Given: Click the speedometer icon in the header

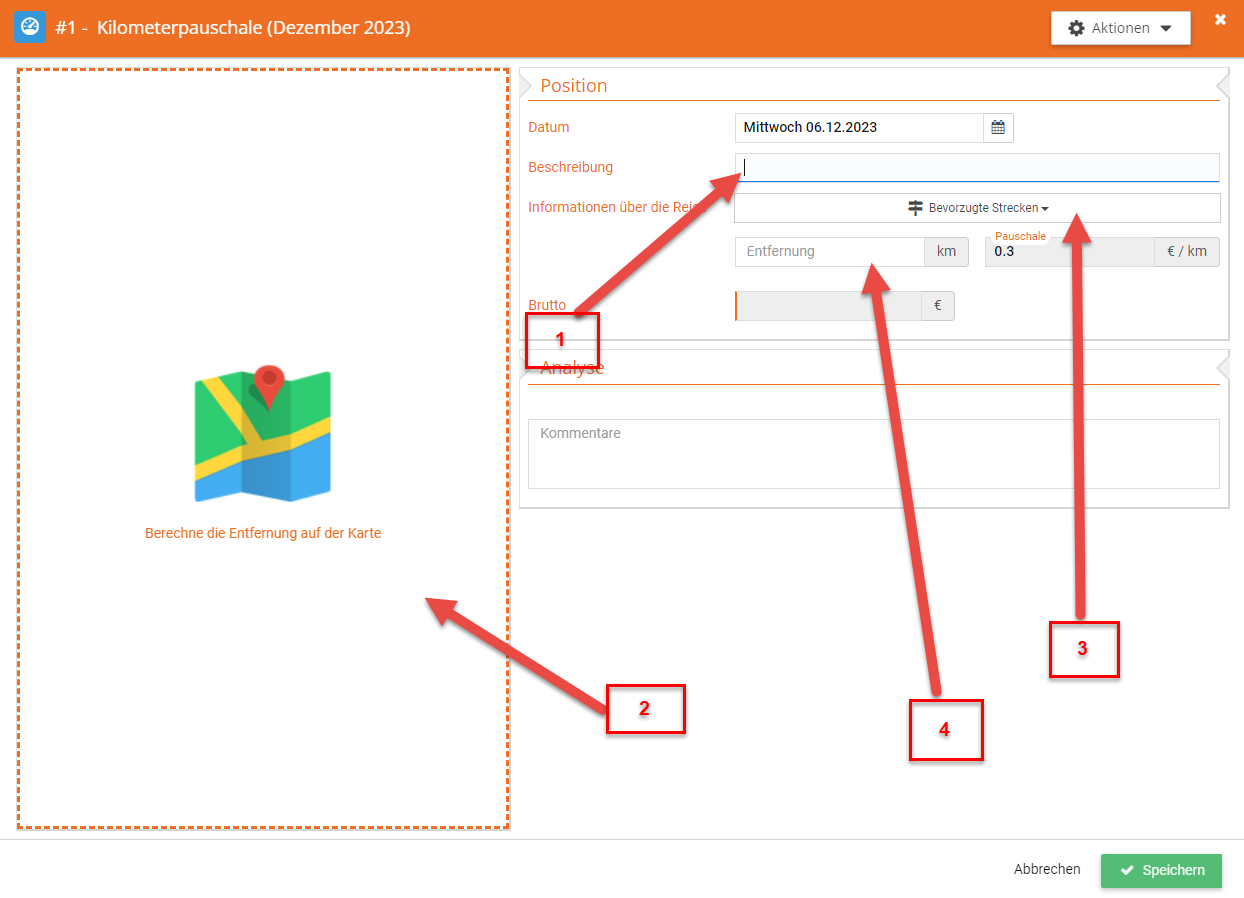Looking at the screenshot, I should (29, 27).
